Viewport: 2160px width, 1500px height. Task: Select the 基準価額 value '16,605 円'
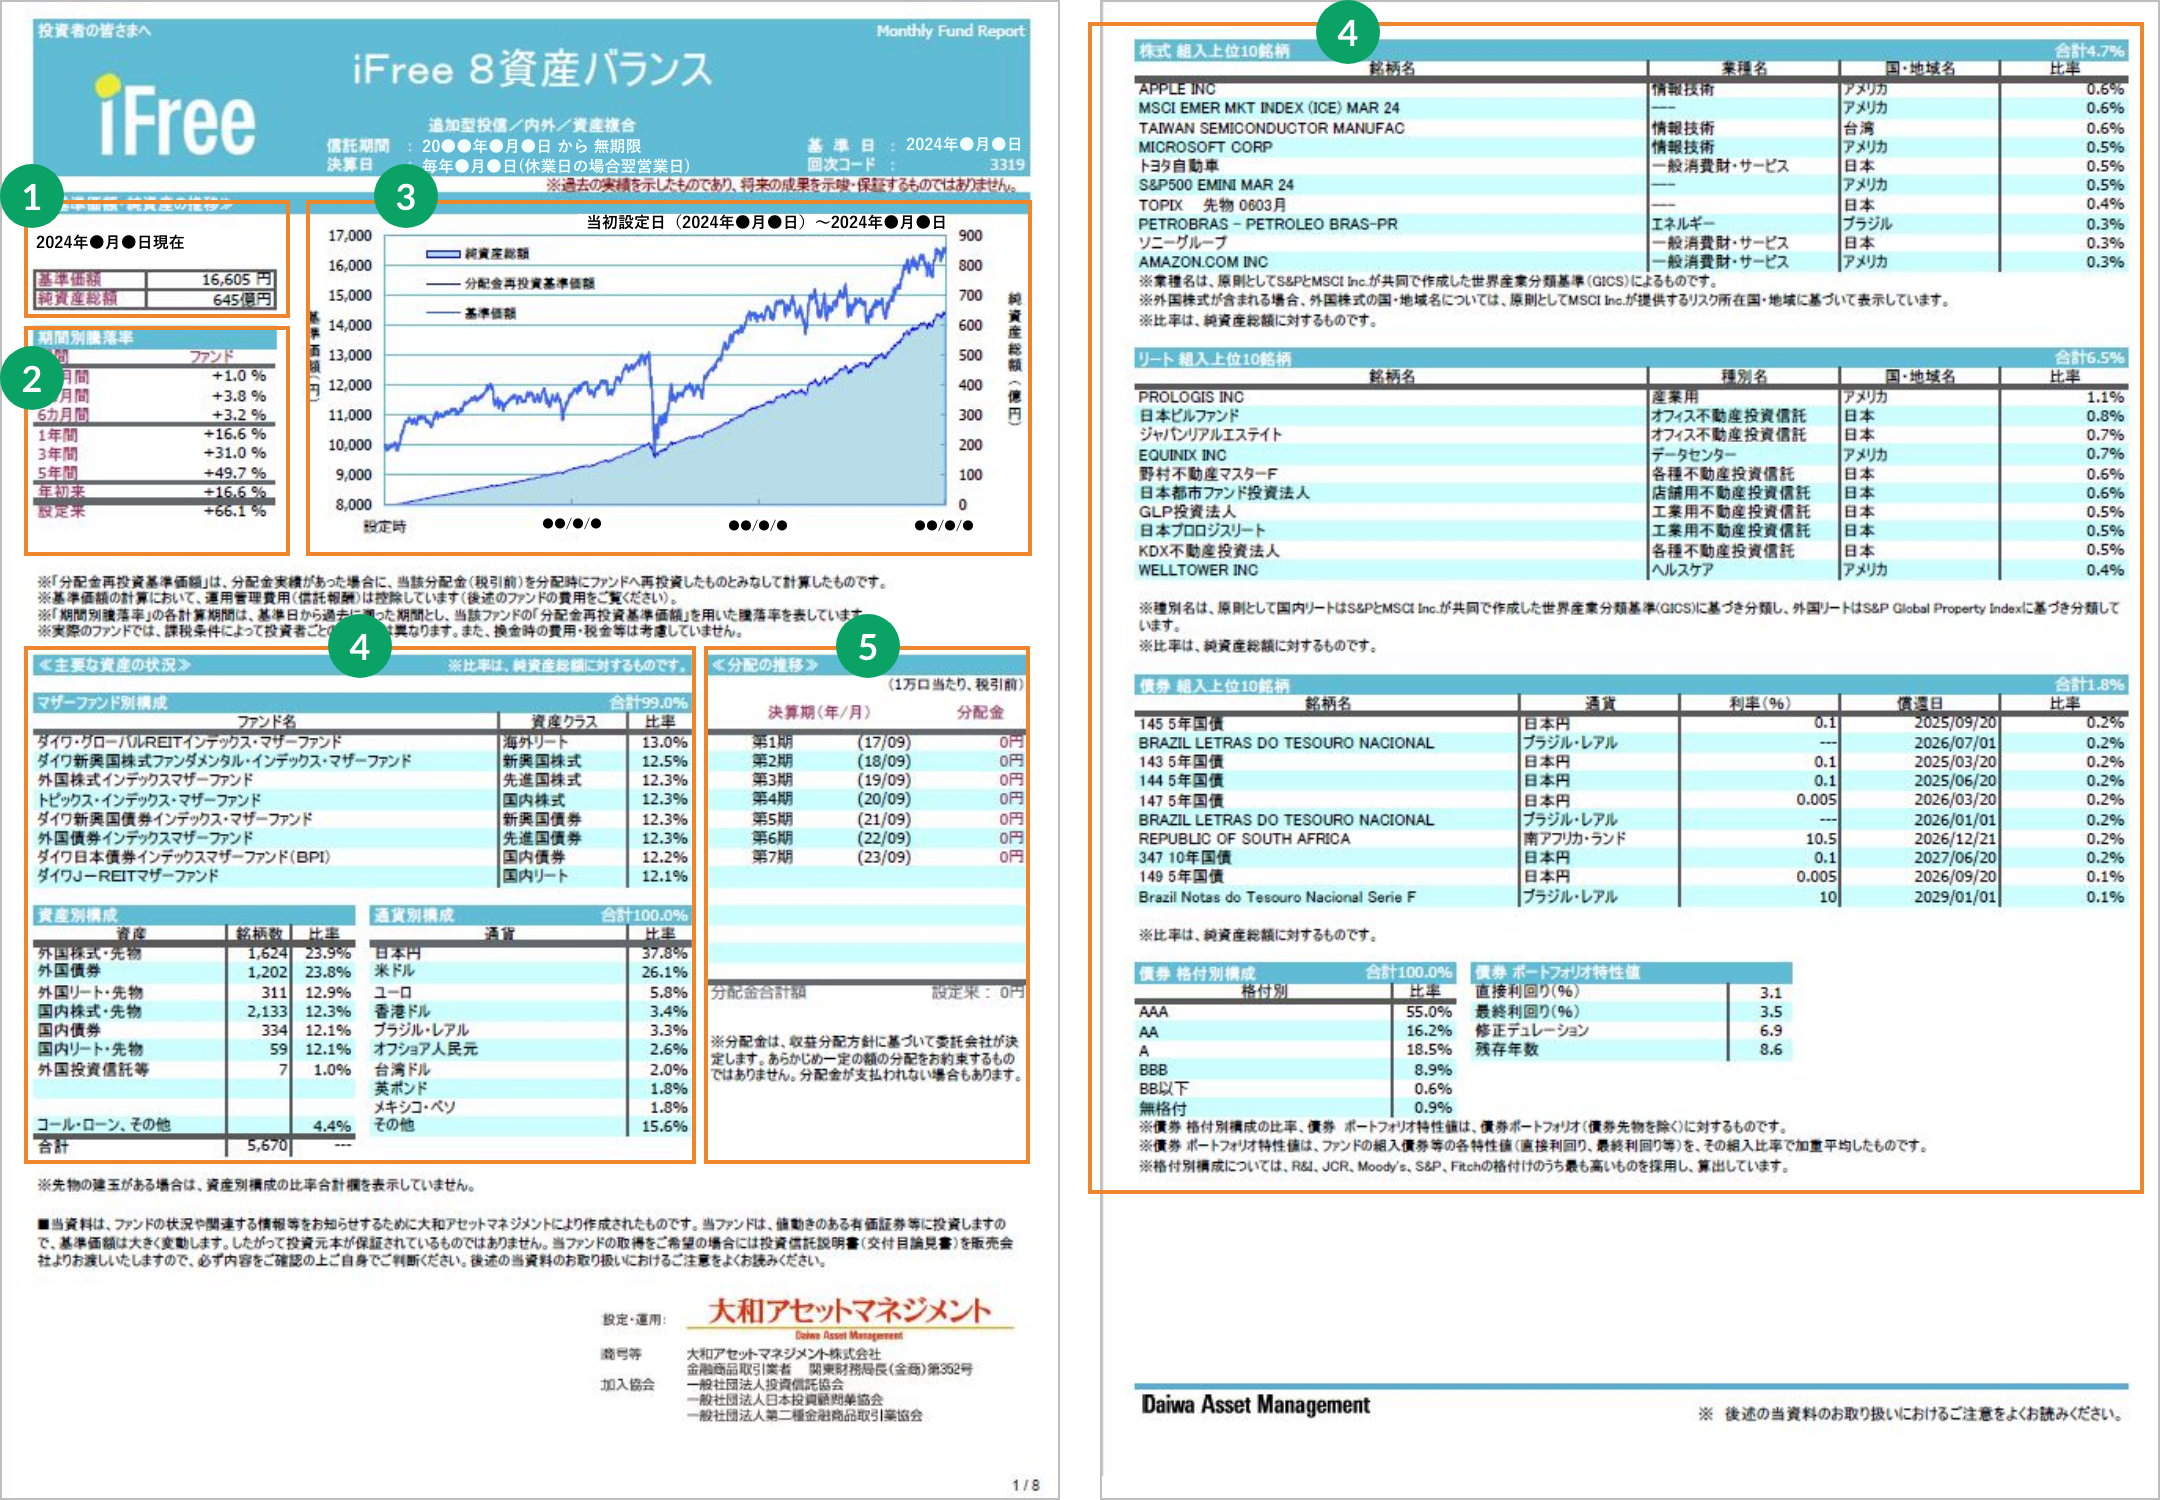pyautogui.click(x=236, y=279)
